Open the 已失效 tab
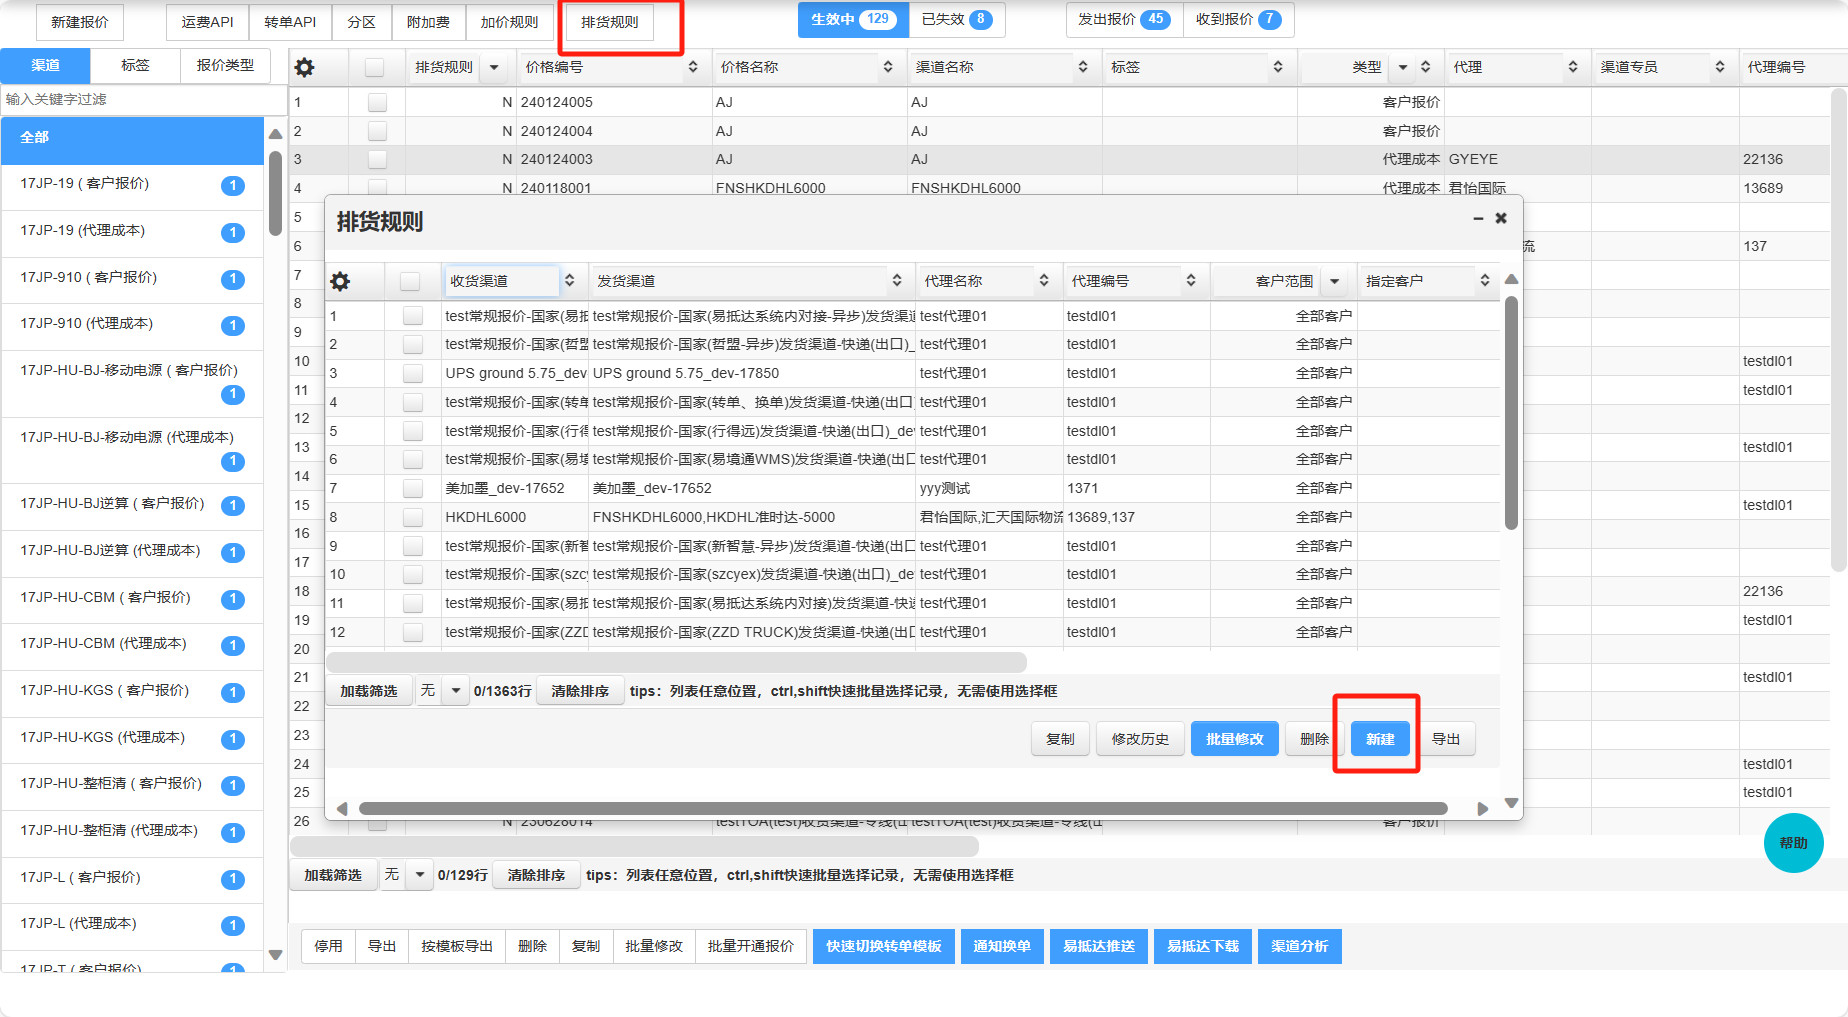Image resolution: width=1848 pixels, height=1017 pixels. tap(956, 19)
